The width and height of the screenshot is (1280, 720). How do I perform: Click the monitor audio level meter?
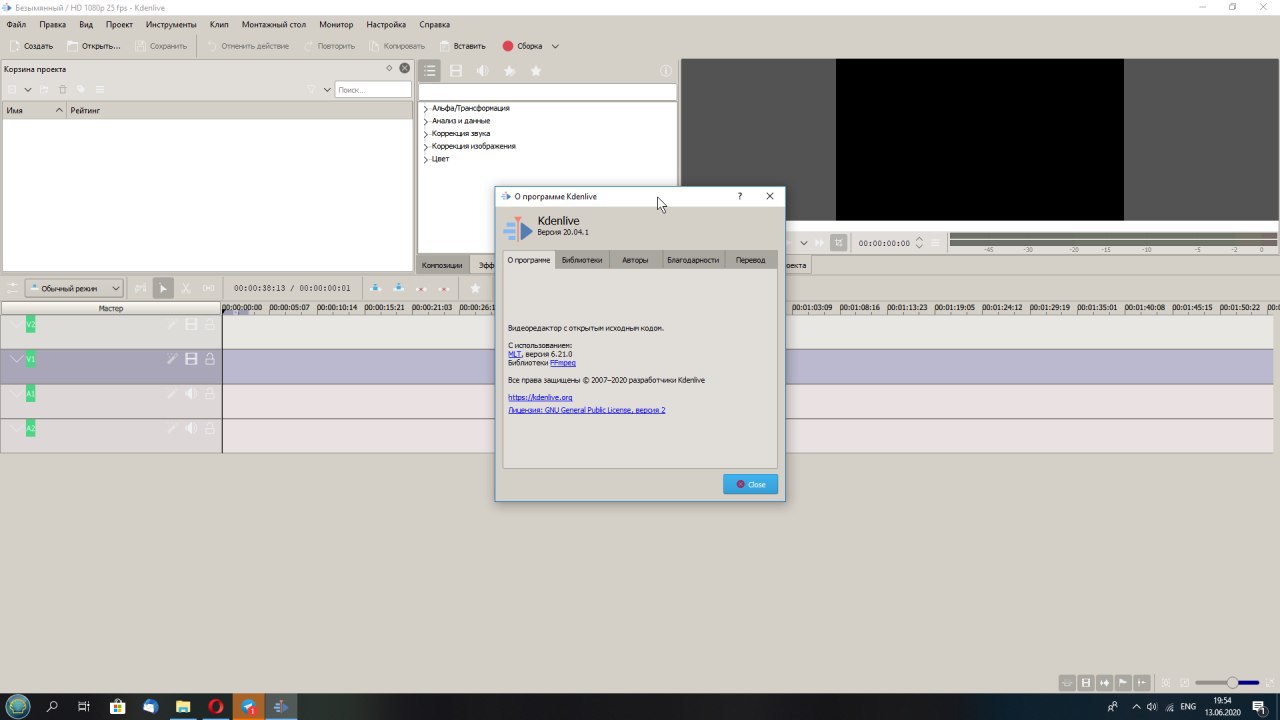coord(1112,242)
